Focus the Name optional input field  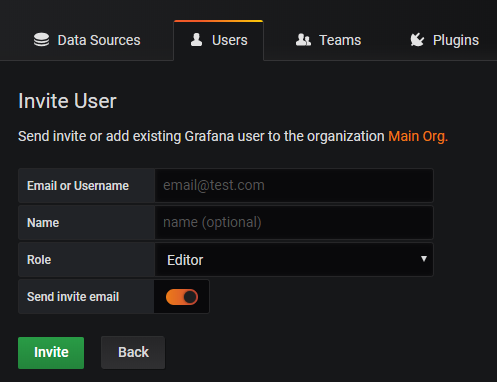[x=294, y=222]
